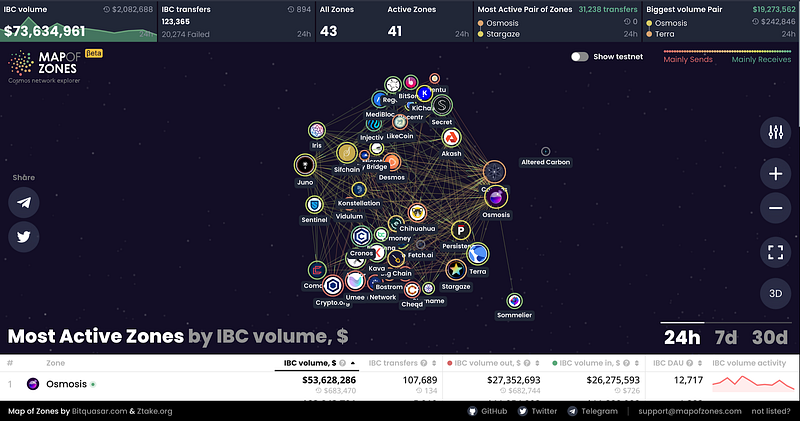Screen dimensions: 800x421
Task: Open the Bitquasar.com footer link
Action: (x=99, y=411)
